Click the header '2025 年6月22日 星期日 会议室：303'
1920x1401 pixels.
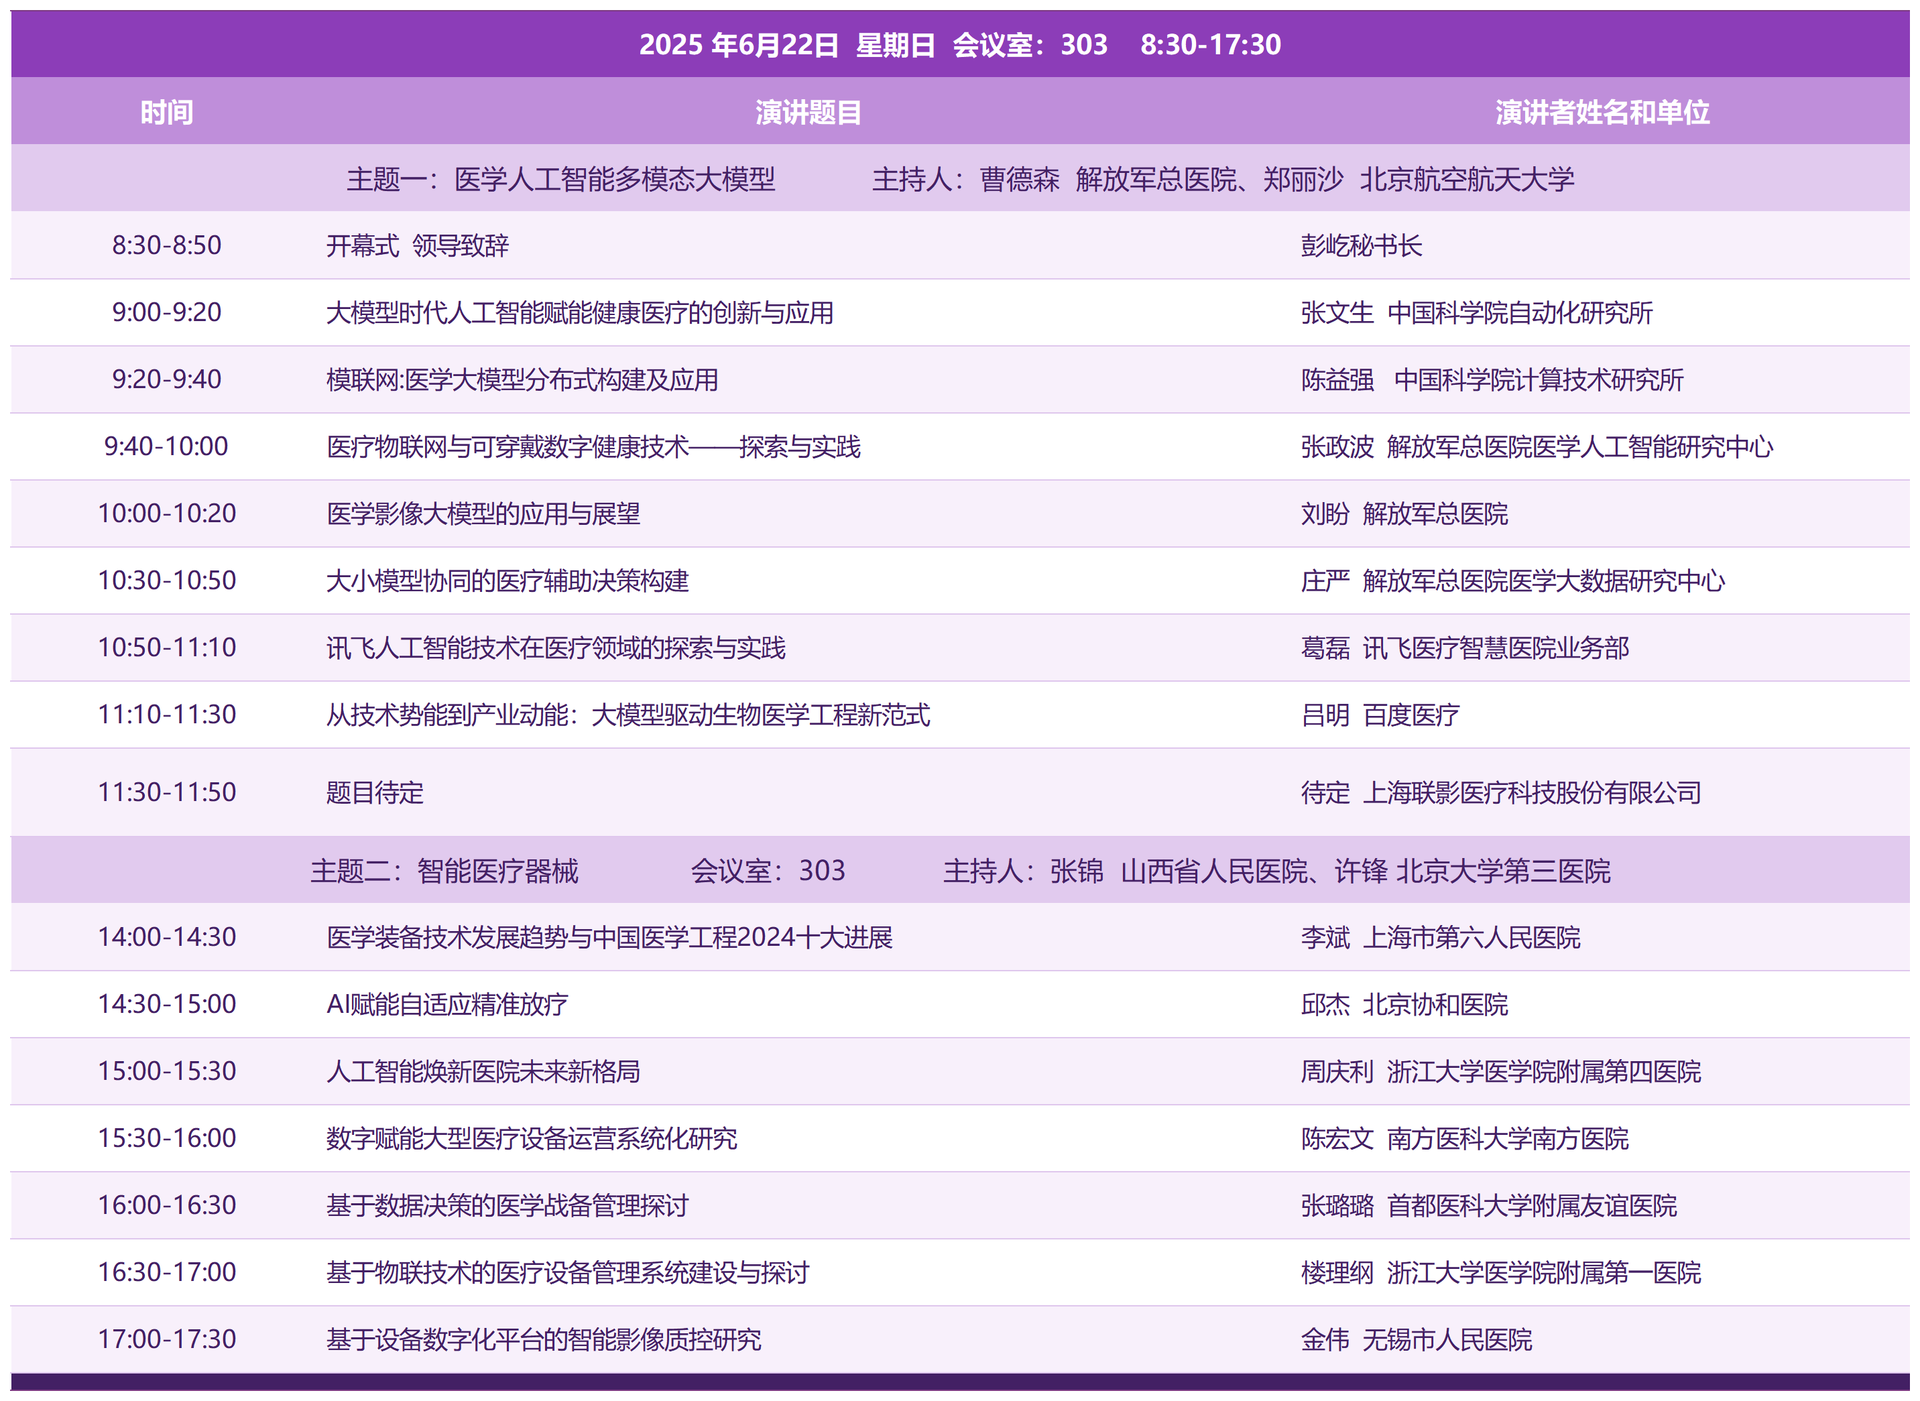[873, 44]
